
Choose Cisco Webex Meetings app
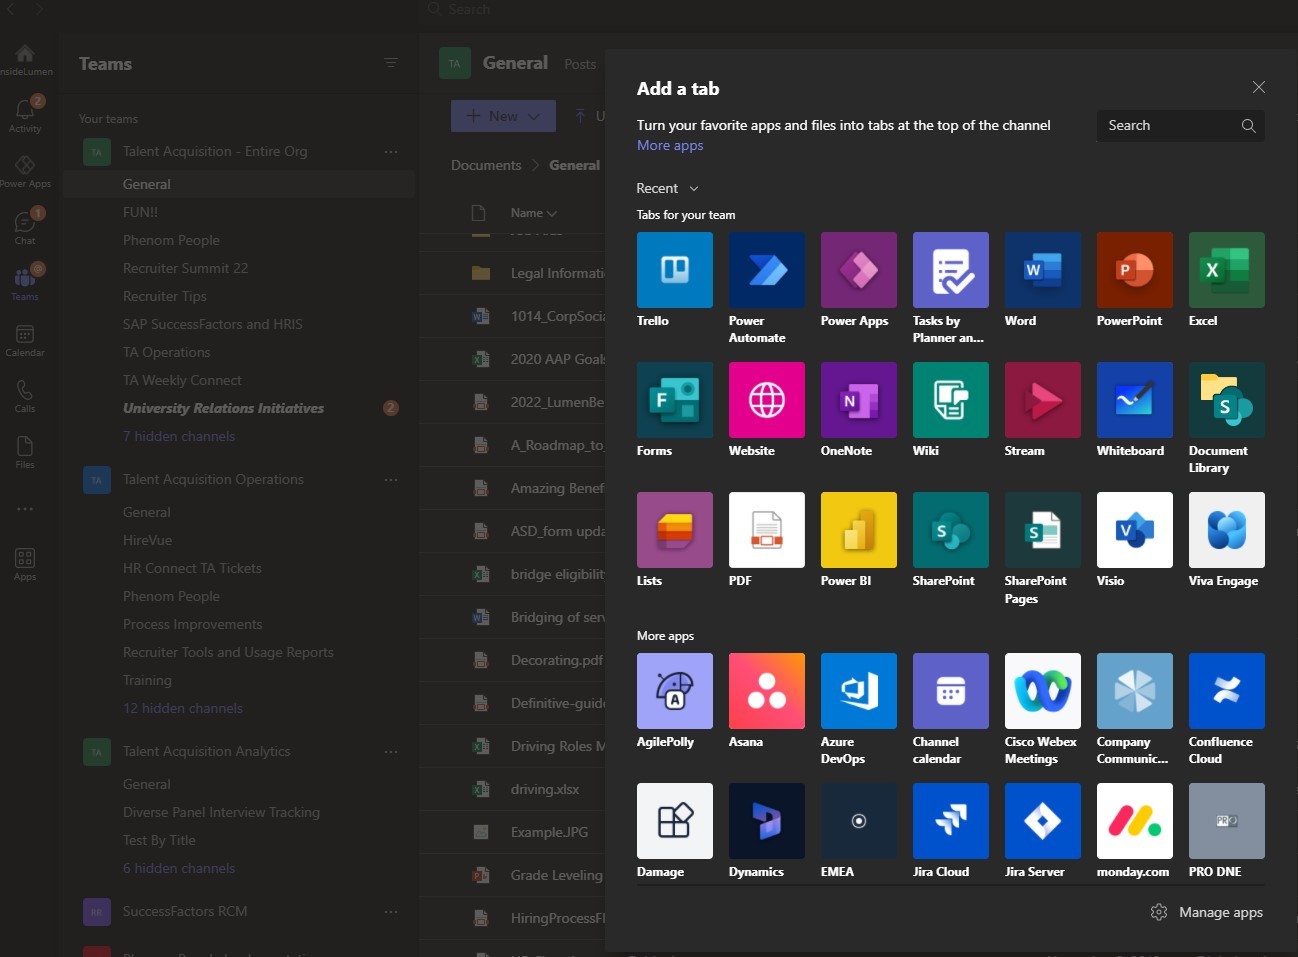(1042, 691)
